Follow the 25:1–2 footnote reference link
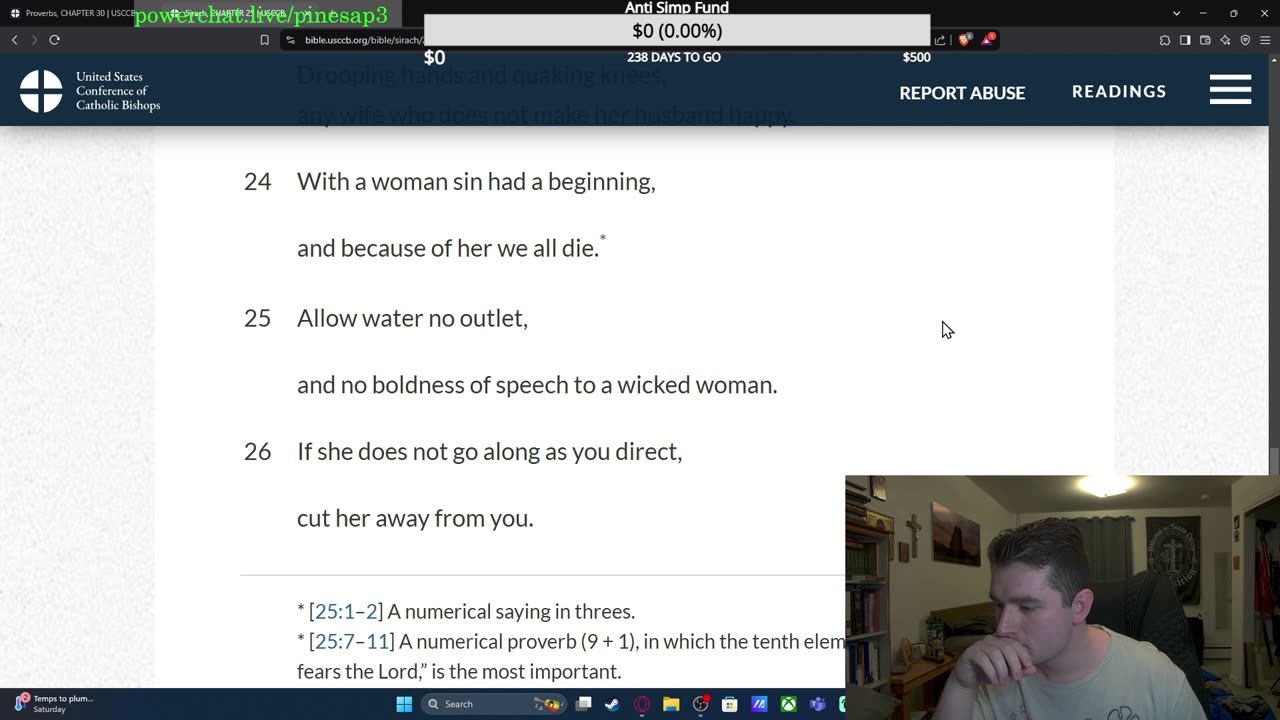This screenshot has width=1280, height=720. click(346, 611)
